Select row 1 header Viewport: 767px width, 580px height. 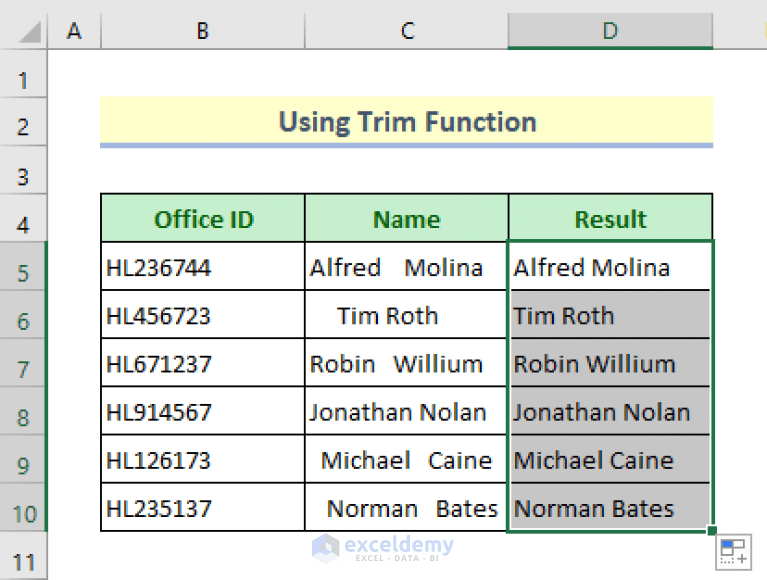pos(23,74)
